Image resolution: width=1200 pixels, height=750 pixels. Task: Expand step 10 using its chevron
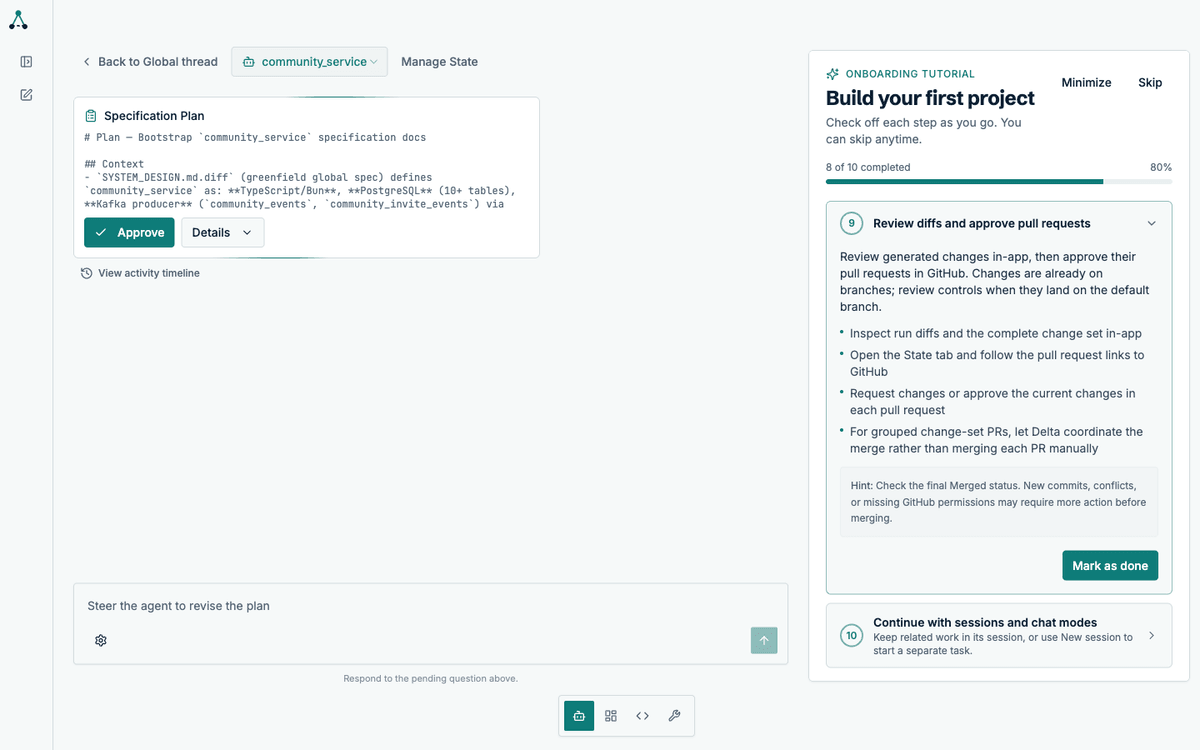(1151, 635)
